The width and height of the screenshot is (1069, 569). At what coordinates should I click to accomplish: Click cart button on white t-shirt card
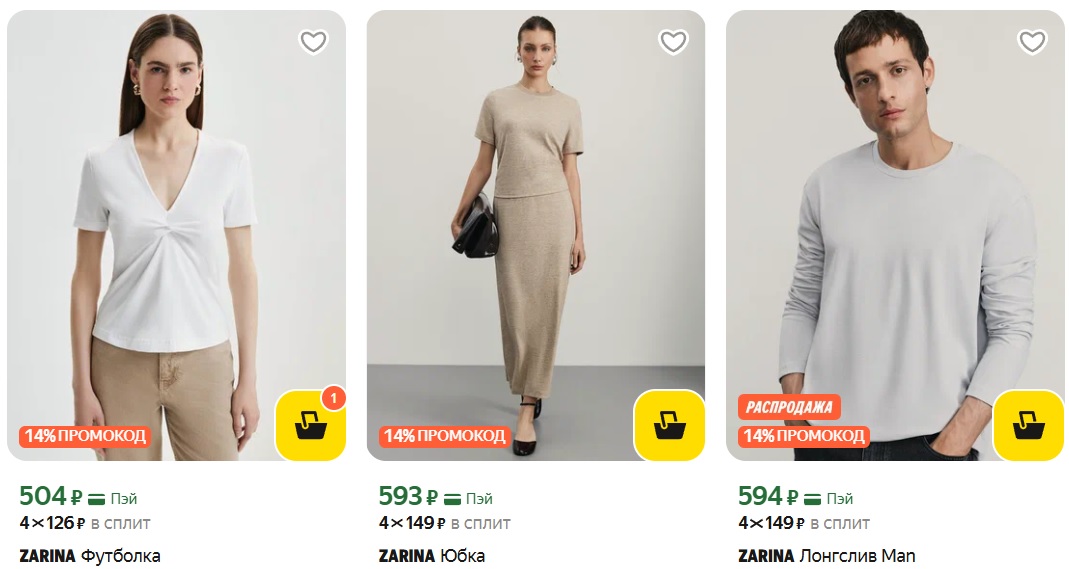tap(310, 426)
